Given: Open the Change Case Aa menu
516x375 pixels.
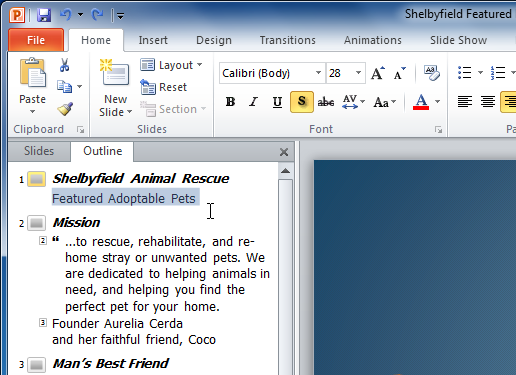Looking at the screenshot, I should pos(385,102).
